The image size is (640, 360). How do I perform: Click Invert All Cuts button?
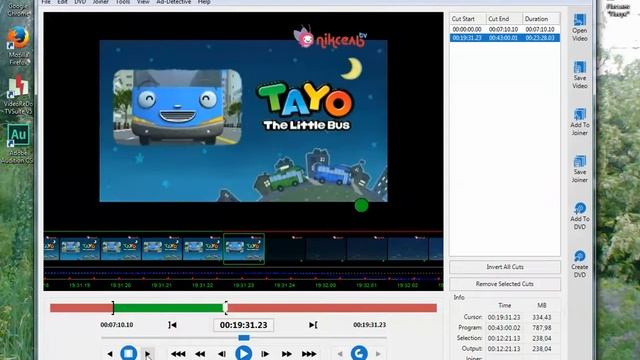[x=505, y=267]
